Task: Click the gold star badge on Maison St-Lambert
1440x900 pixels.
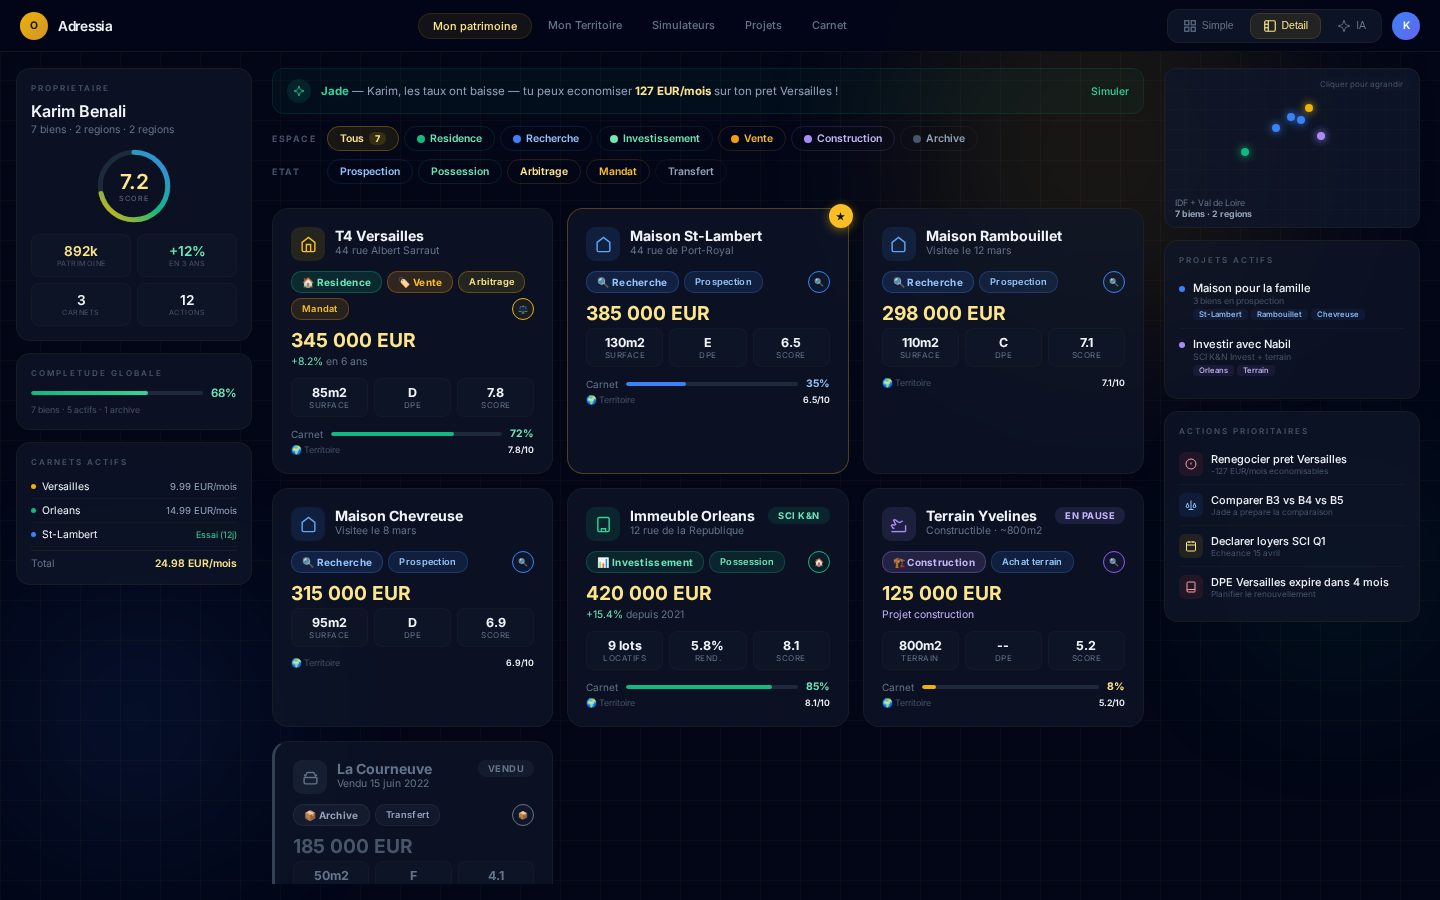Action: pyautogui.click(x=841, y=216)
